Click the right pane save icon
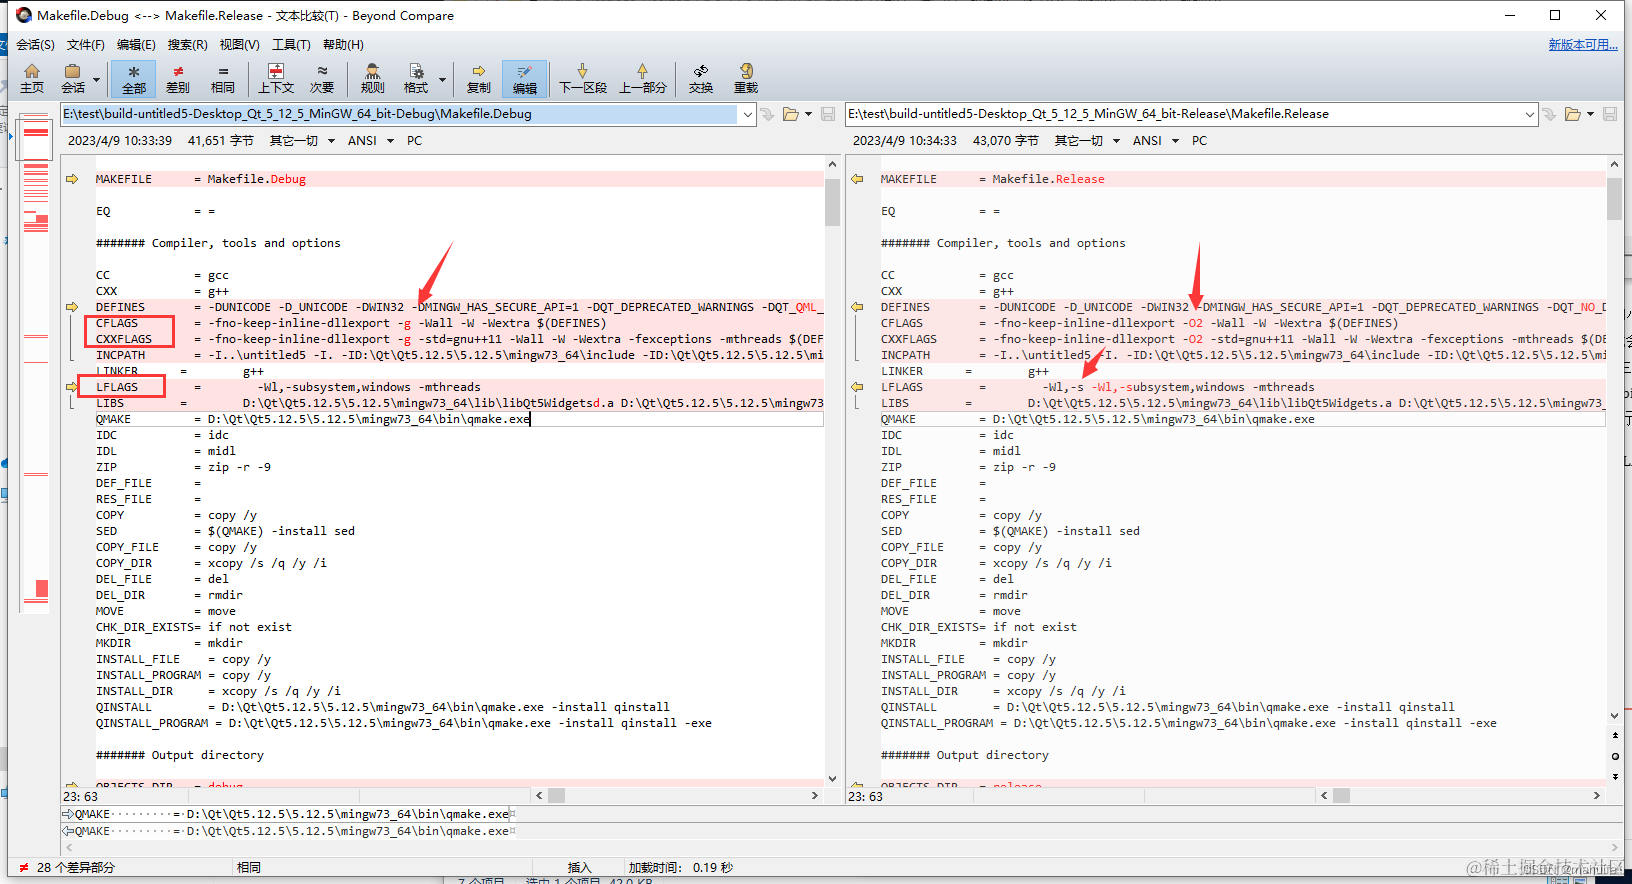This screenshot has height=884, width=1632. pos(1610,114)
